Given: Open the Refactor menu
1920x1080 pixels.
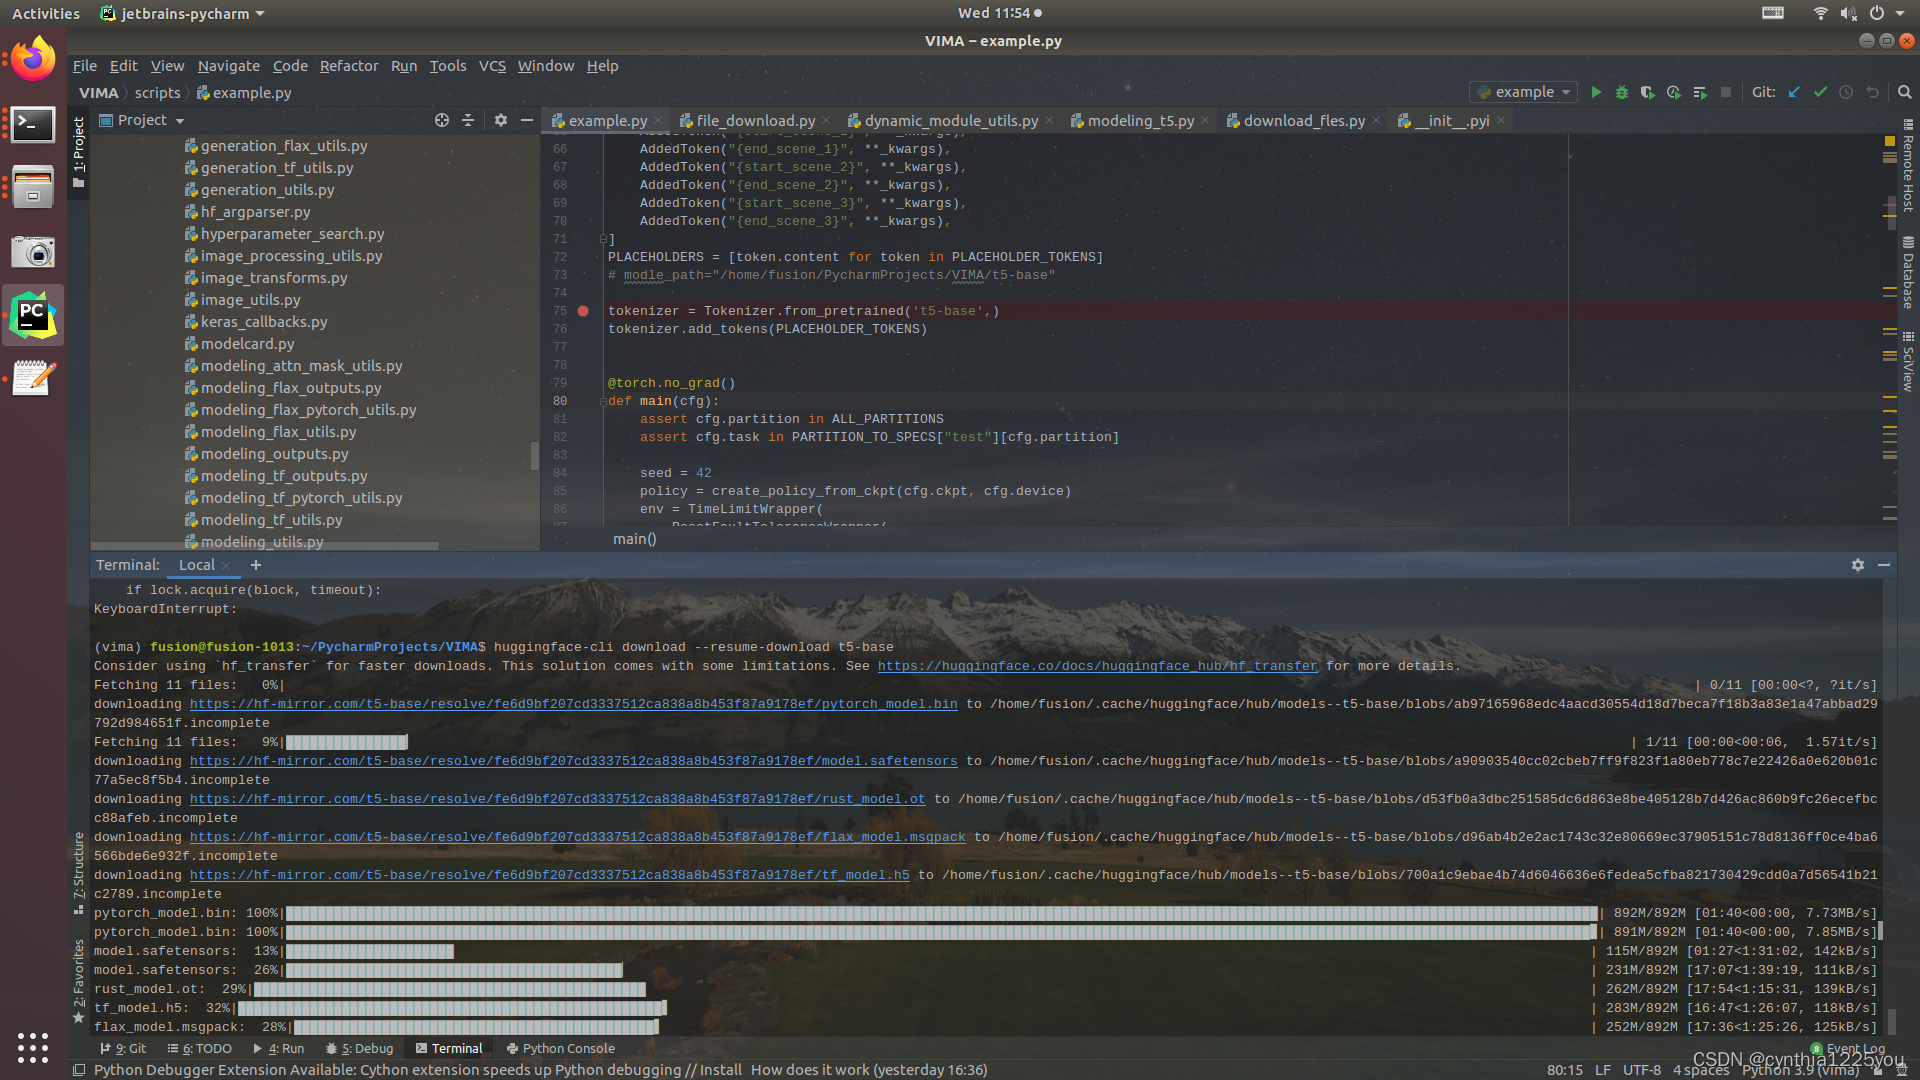Looking at the screenshot, I should pyautogui.click(x=349, y=66).
